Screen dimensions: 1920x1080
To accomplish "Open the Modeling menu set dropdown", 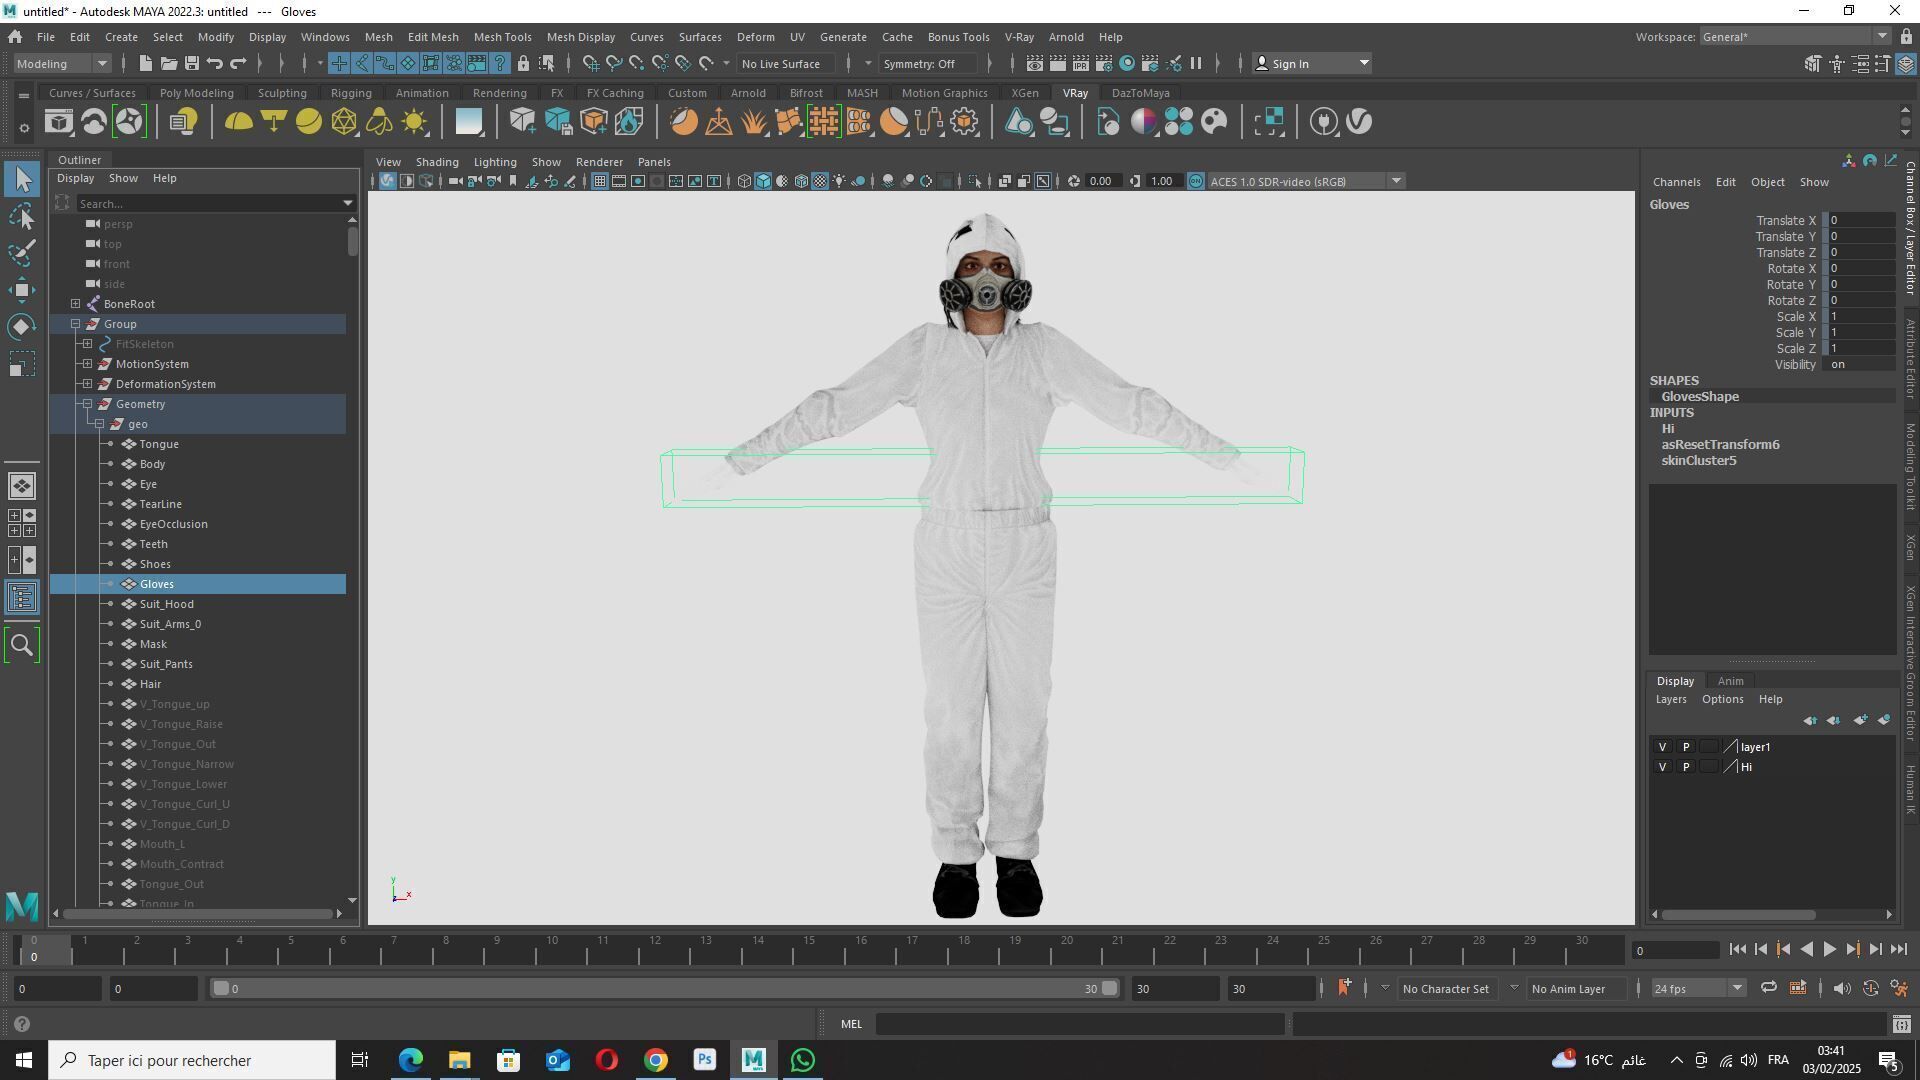I will pos(62,63).
